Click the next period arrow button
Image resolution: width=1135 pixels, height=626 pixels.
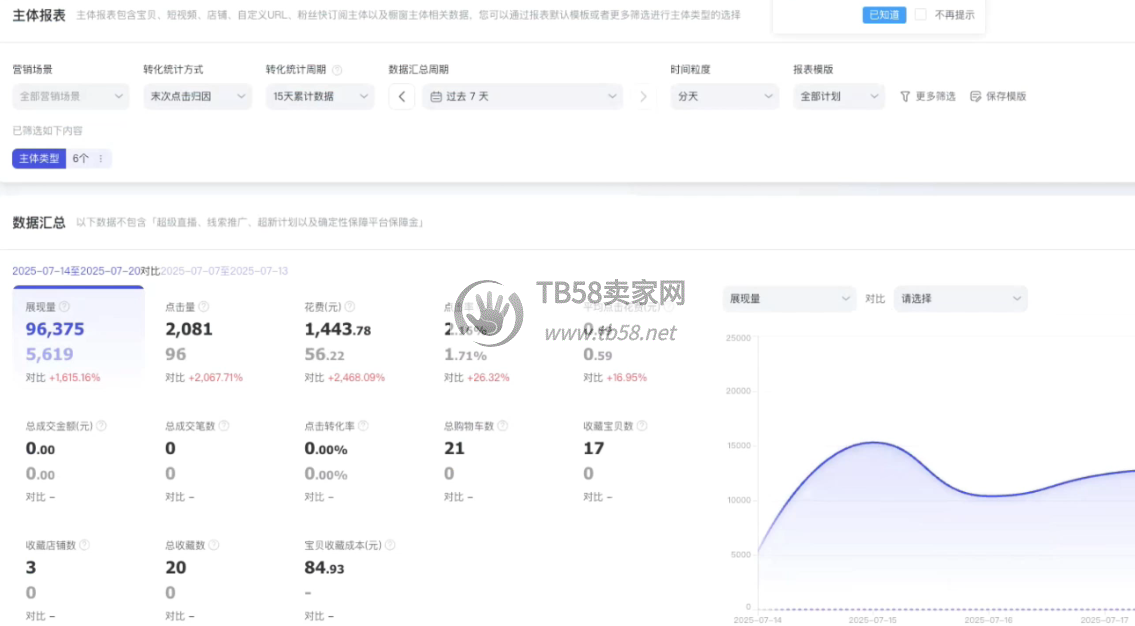pyautogui.click(x=643, y=97)
